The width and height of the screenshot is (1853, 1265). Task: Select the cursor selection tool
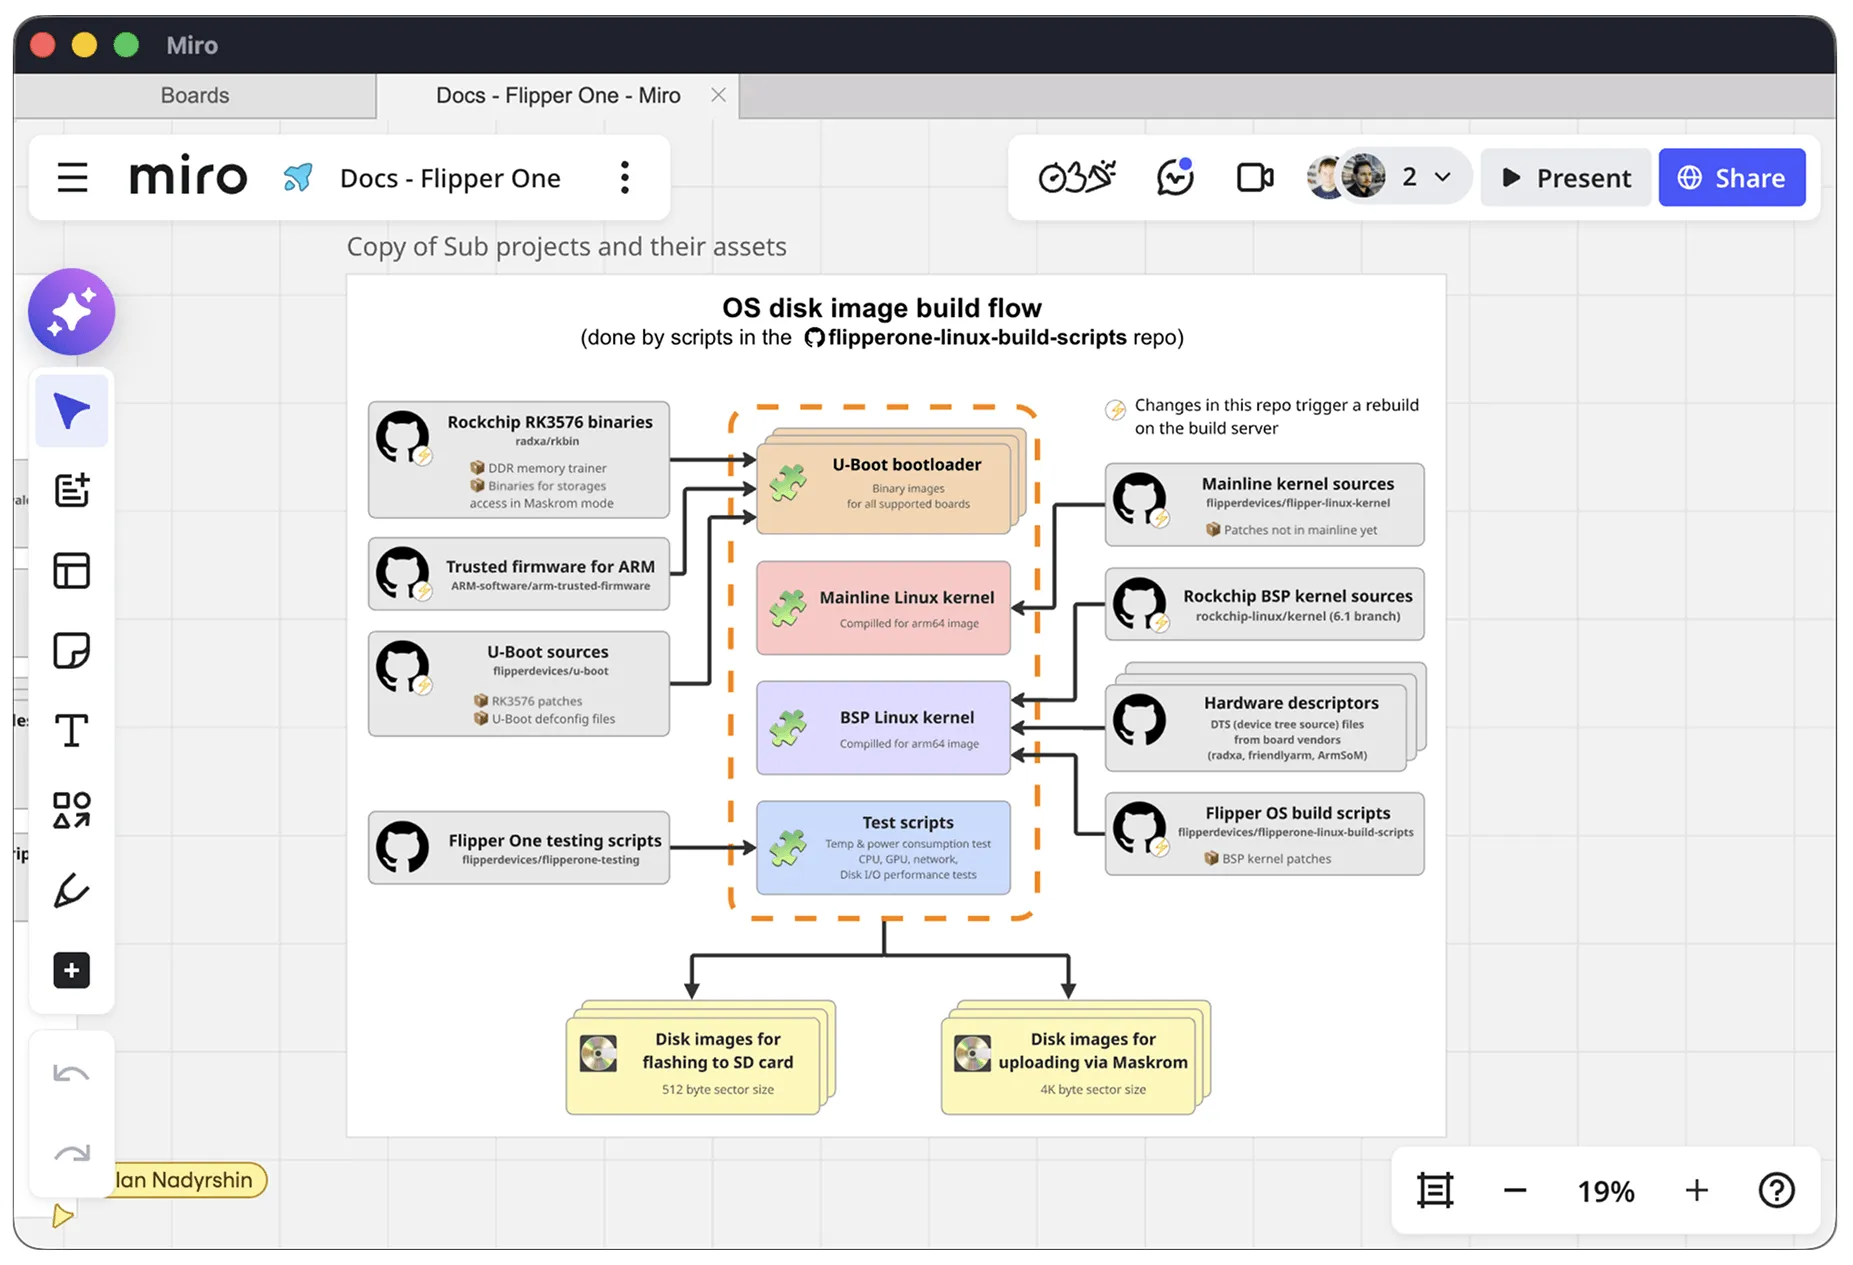click(x=71, y=411)
